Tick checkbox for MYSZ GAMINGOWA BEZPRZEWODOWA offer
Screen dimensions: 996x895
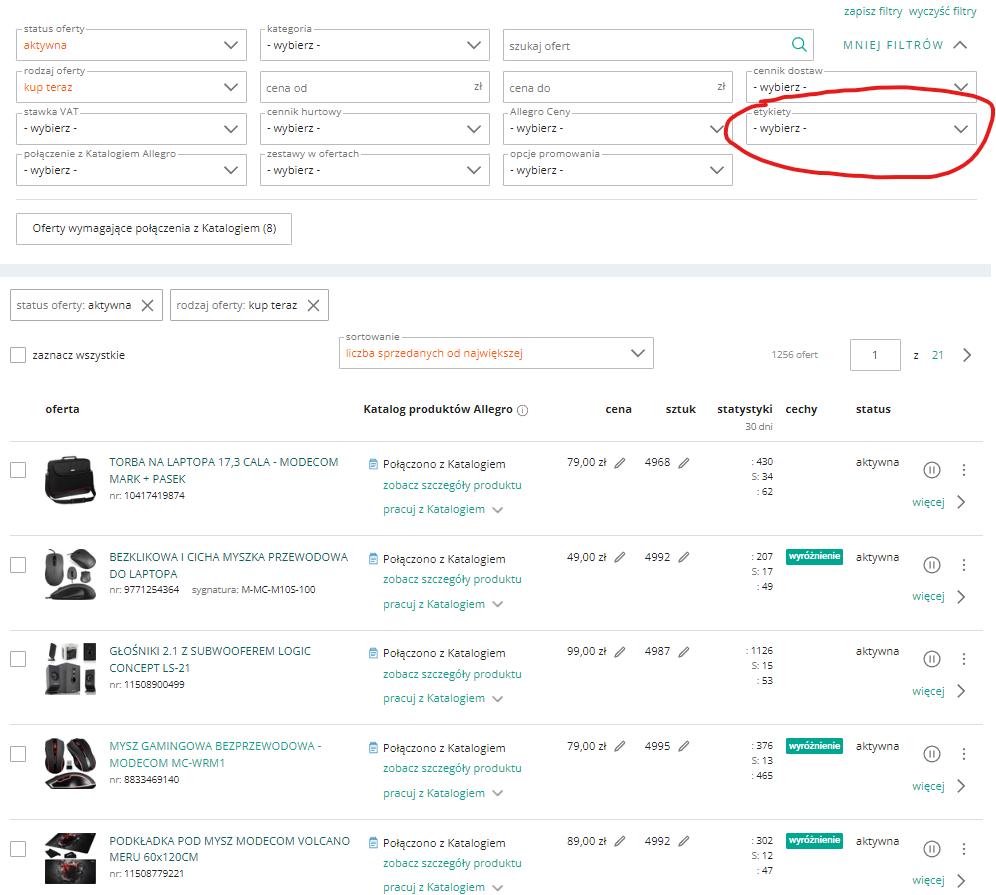[18, 753]
